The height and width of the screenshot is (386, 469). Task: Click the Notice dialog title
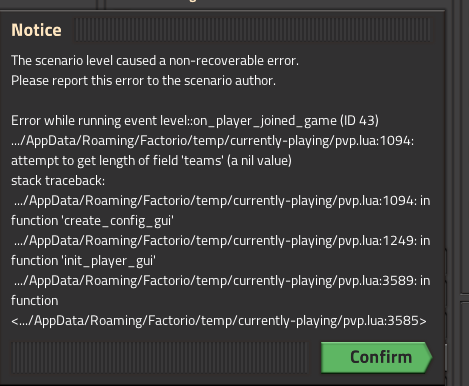tap(36, 30)
